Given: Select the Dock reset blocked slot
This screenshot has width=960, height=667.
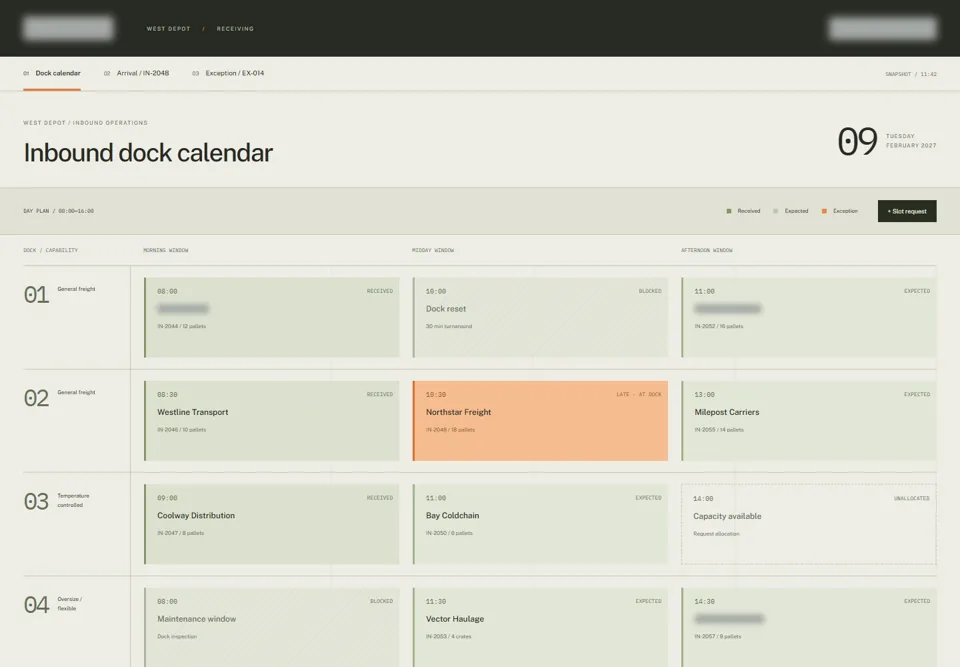Looking at the screenshot, I should (x=540, y=317).
